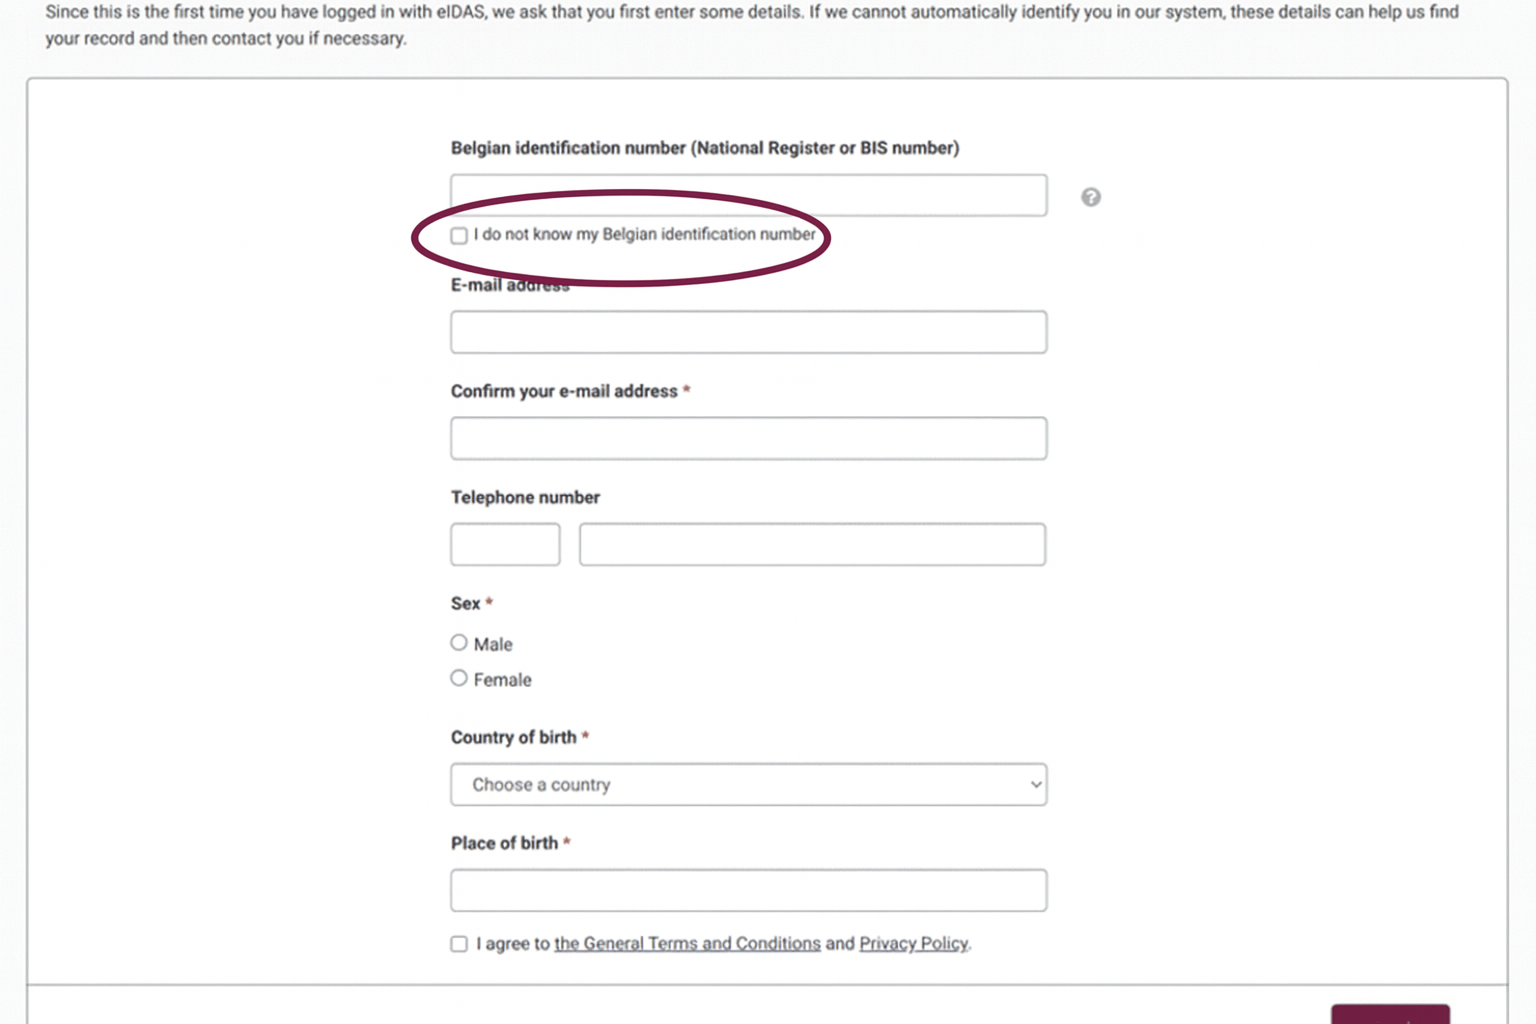The width and height of the screenshot is (1536, 1024).
Task: Focus the Confirm your e-mail address field
Action: click(748, 438)
